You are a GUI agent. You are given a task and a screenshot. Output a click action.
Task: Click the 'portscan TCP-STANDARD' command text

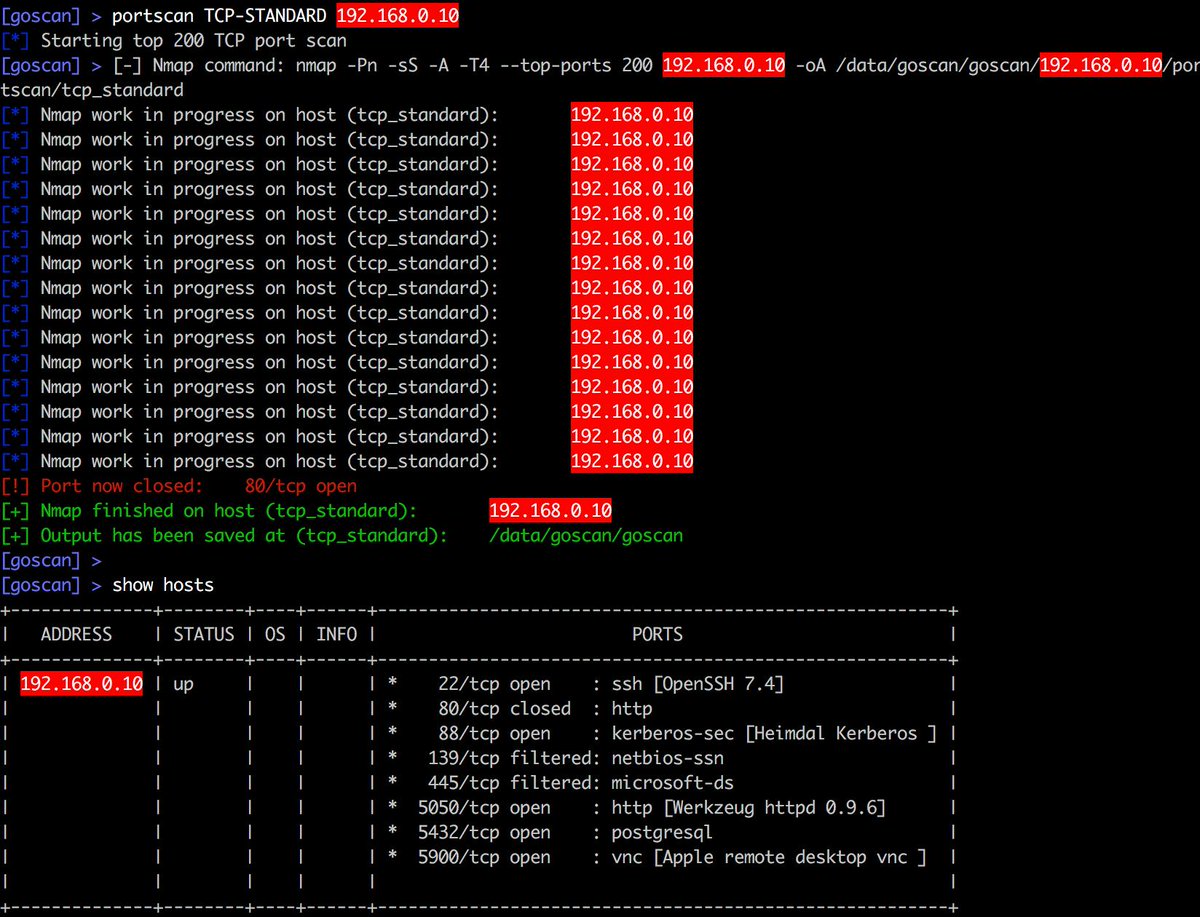coord(221,16)
